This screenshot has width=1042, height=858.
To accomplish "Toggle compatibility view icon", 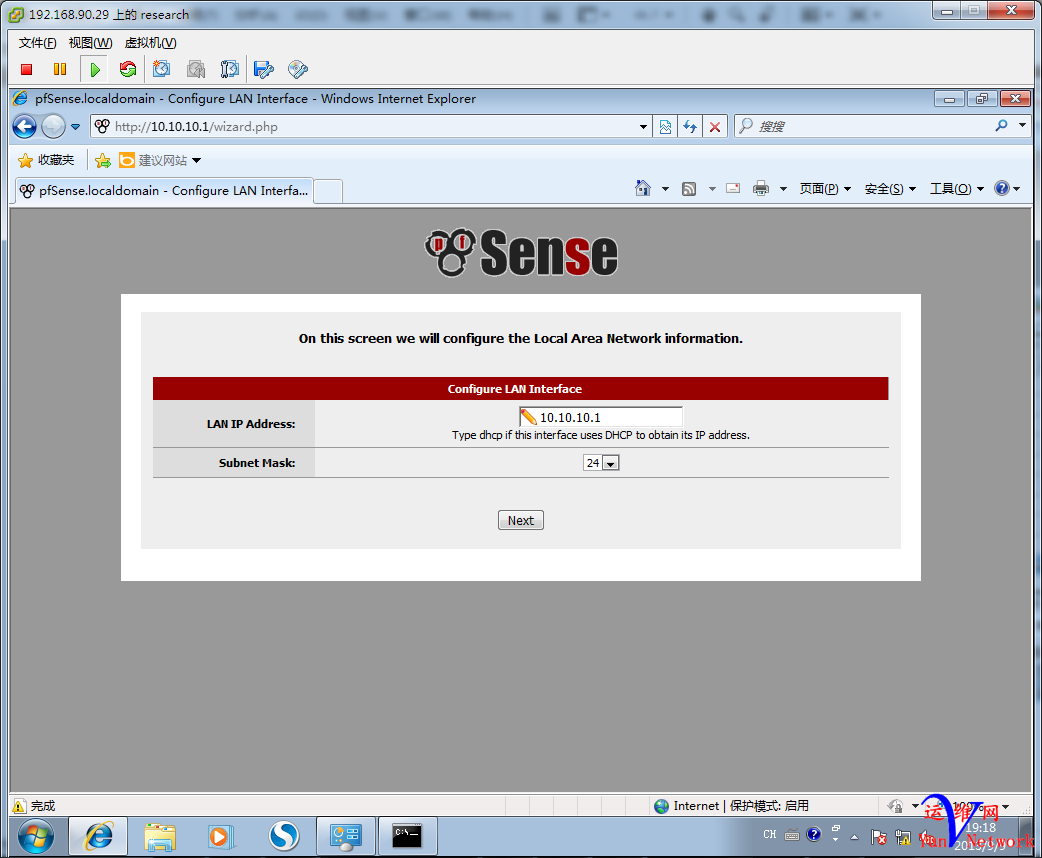I will [665, 126].
